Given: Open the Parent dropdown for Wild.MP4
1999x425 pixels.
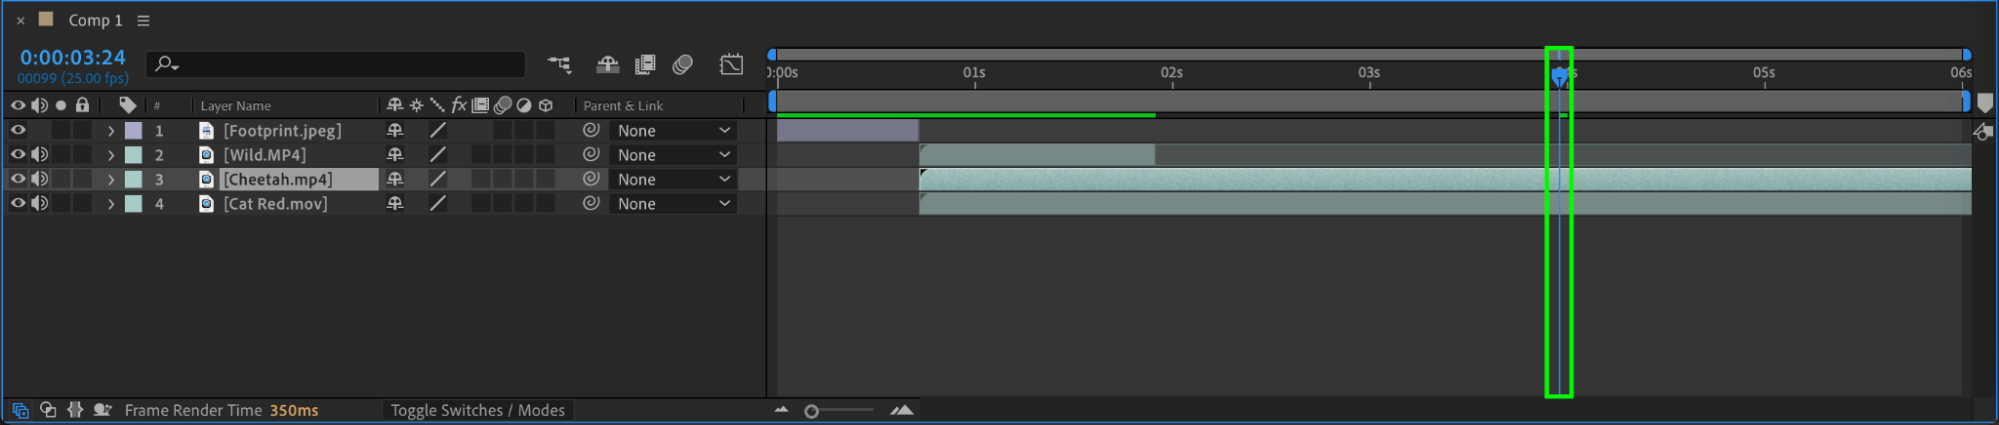Looking at the screenshot, I should click(x=673, y=155).
